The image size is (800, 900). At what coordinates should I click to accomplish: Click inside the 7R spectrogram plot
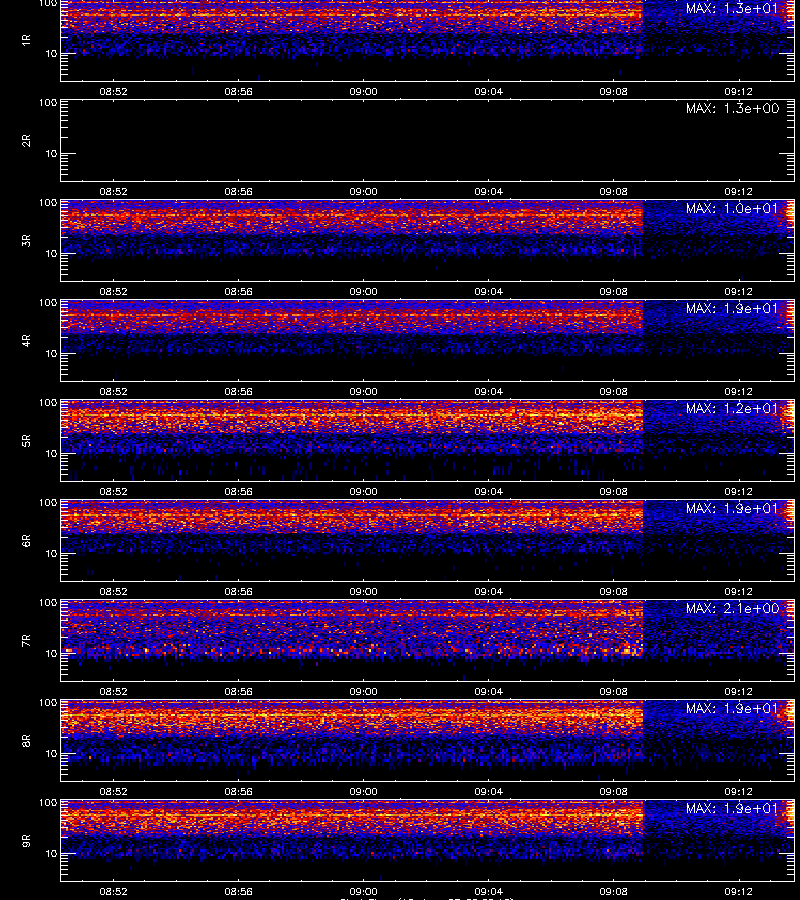tap(428, 641)
